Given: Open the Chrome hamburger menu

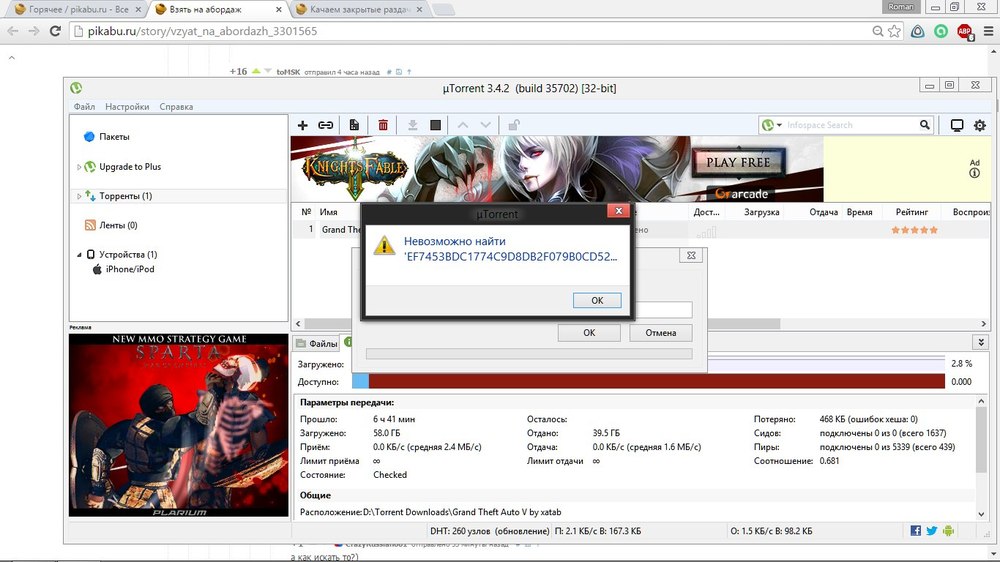Looking at the screenshot, I should point(988,31).
